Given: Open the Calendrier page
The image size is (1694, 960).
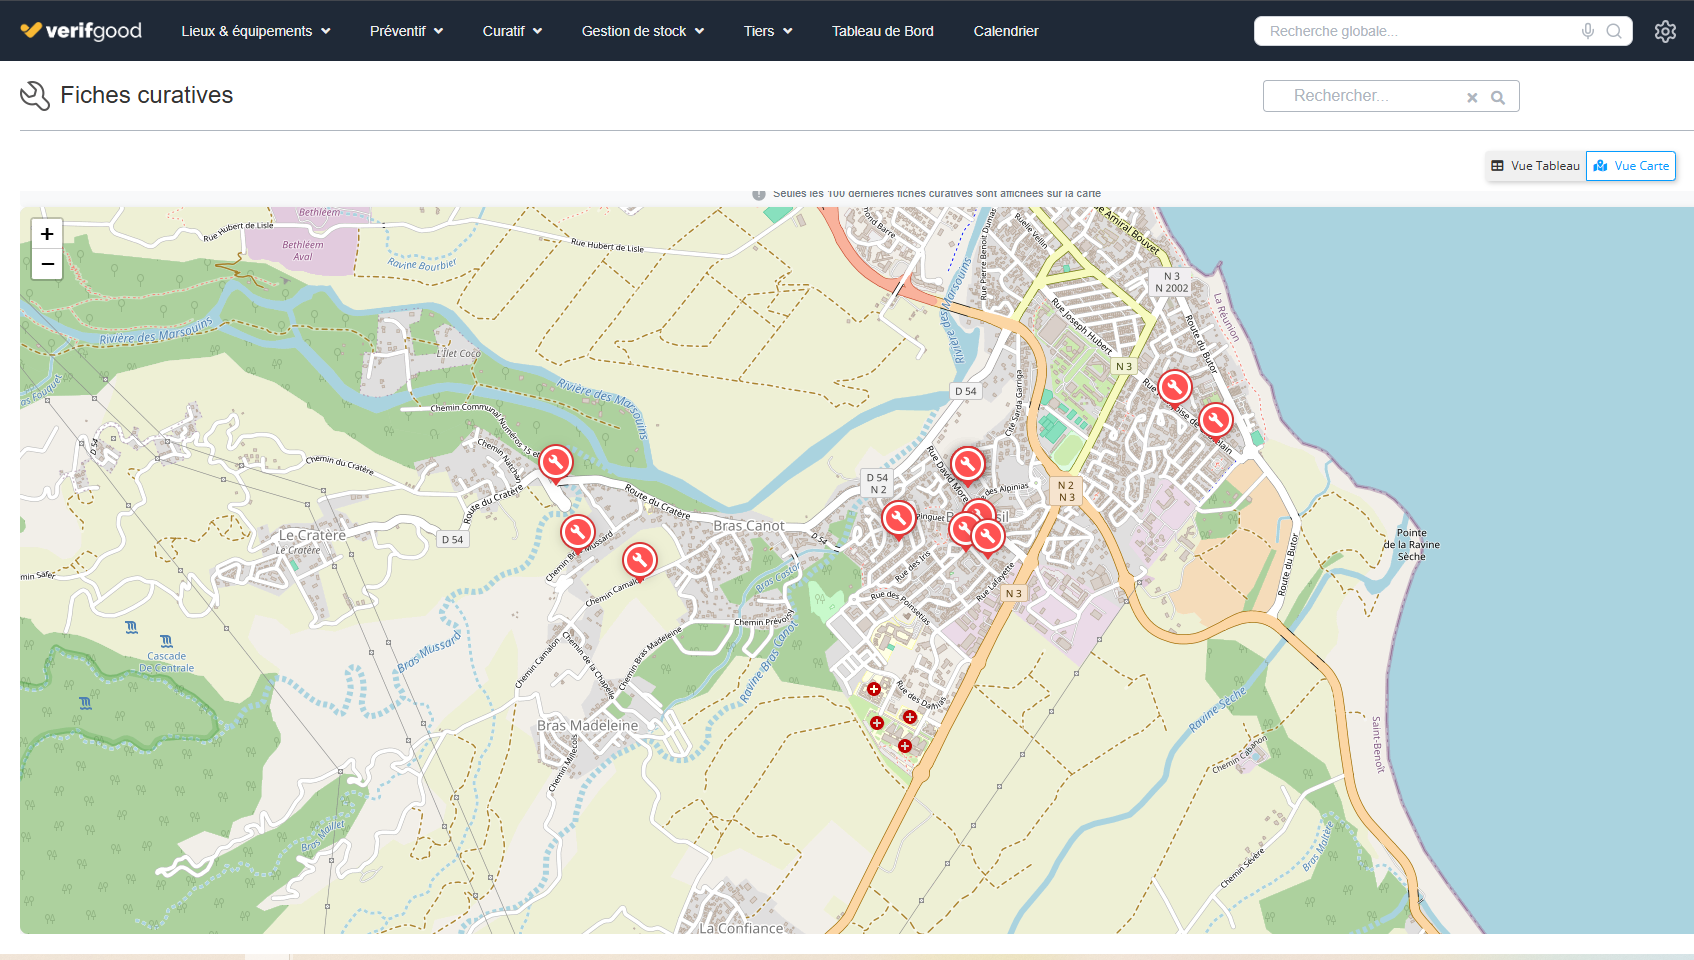Looking at the screenshot, I should (x=1006, y=31).
